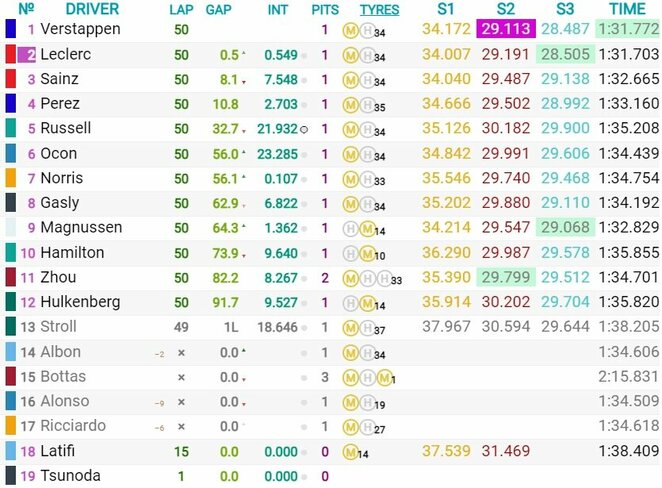Select the S2 sector column header
Viewport: 662px width, 488px height.
[506, 9]
